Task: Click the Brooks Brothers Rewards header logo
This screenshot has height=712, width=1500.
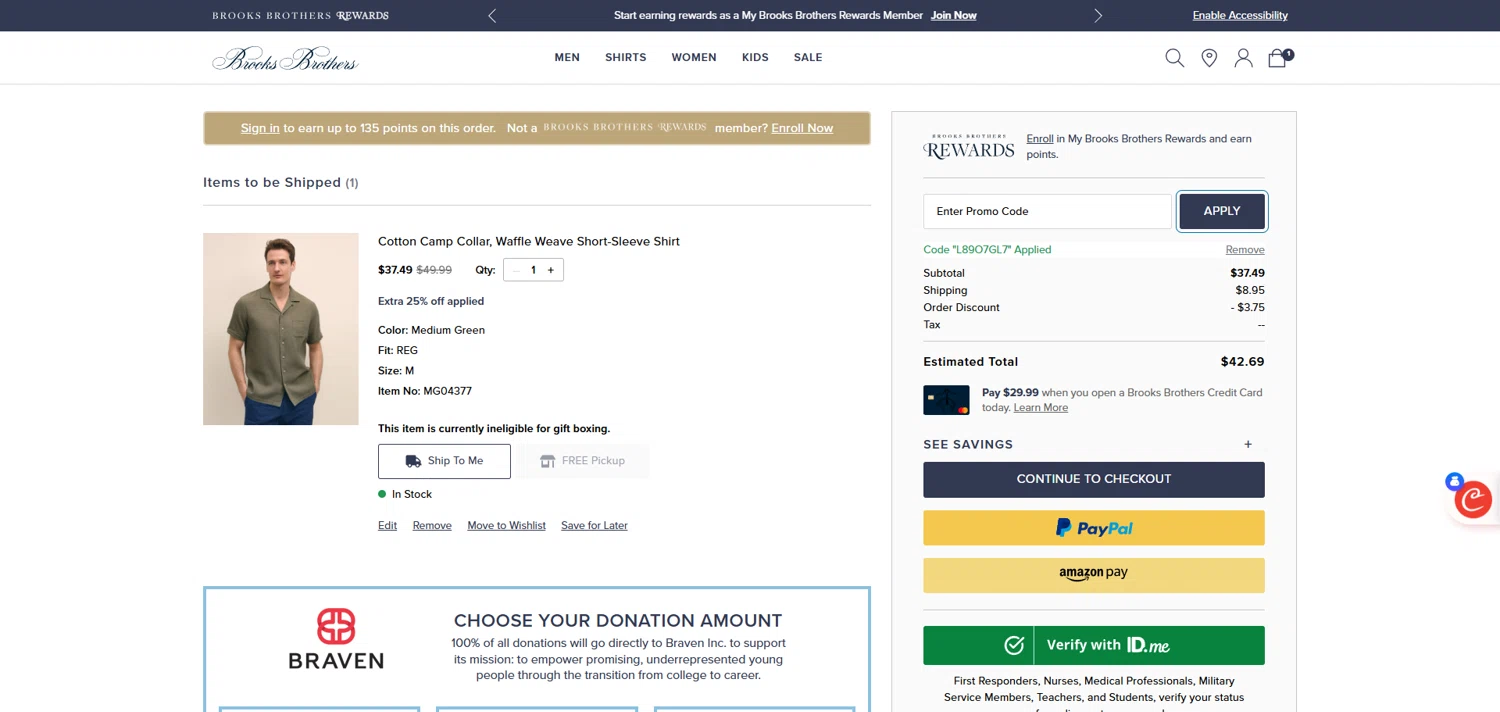Action: tap(300, 16)
